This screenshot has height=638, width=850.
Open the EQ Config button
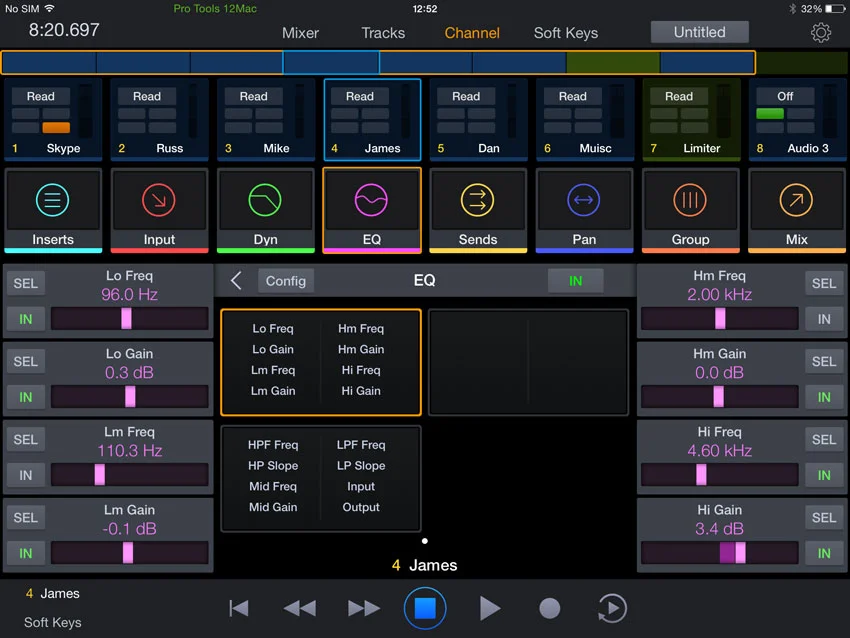tap(286, 281)
